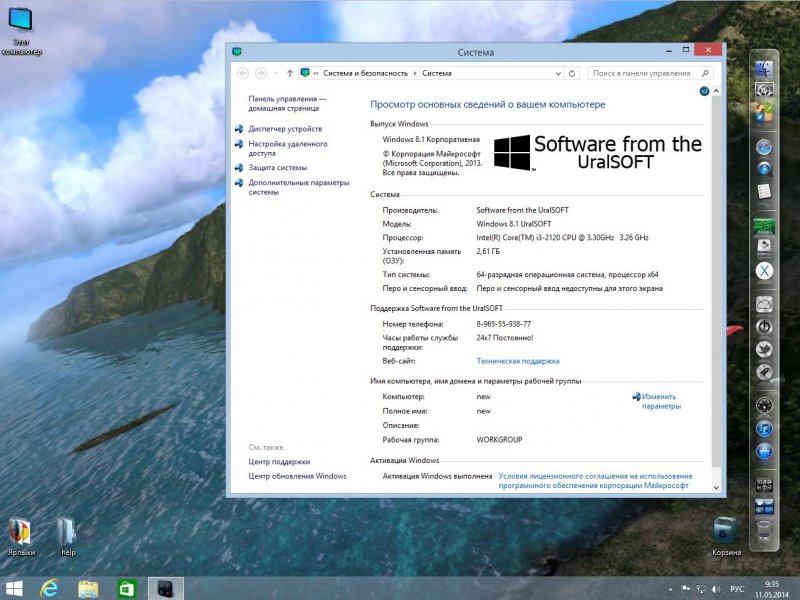Screen dimensions: 800x600
Task: Open Safari compass icon in the dock
Action: 764,147
